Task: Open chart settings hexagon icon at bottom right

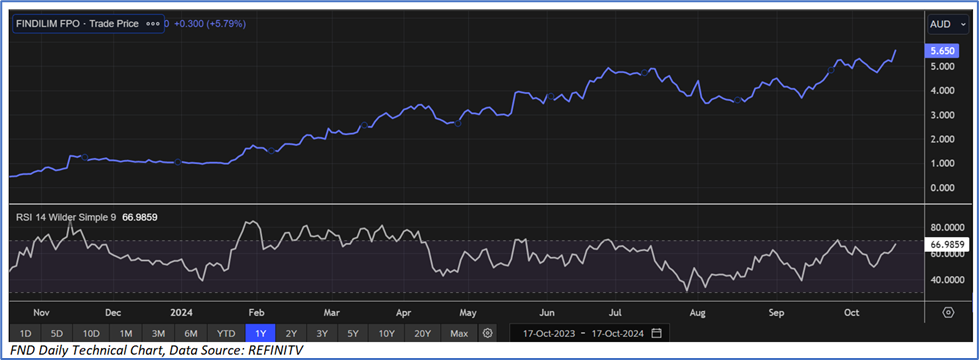Action: (x=948, y=312)
